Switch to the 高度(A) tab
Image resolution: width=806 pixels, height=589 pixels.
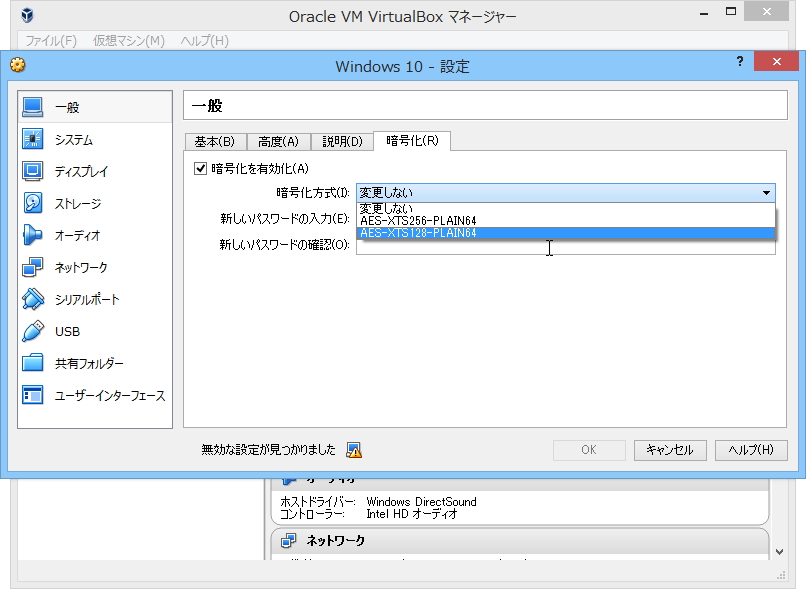(278, 141)
